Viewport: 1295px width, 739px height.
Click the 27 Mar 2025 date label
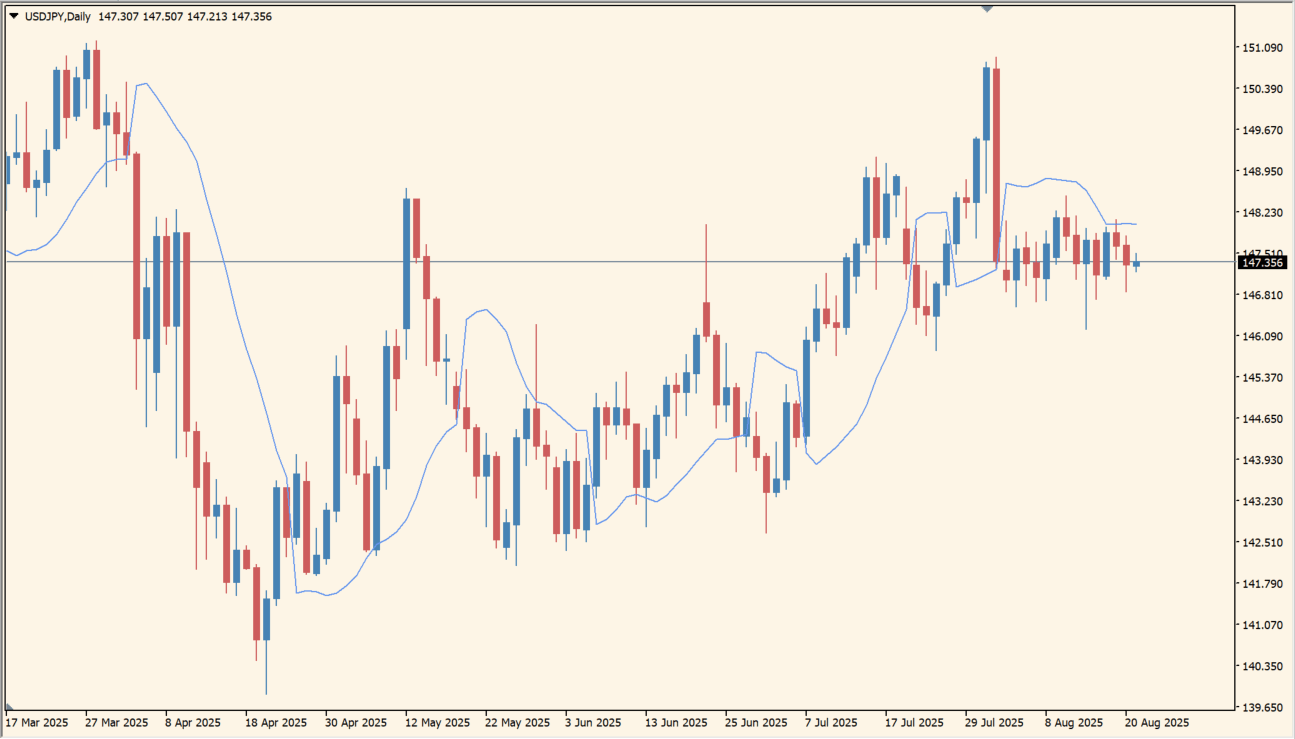click(x=116, y=722)
